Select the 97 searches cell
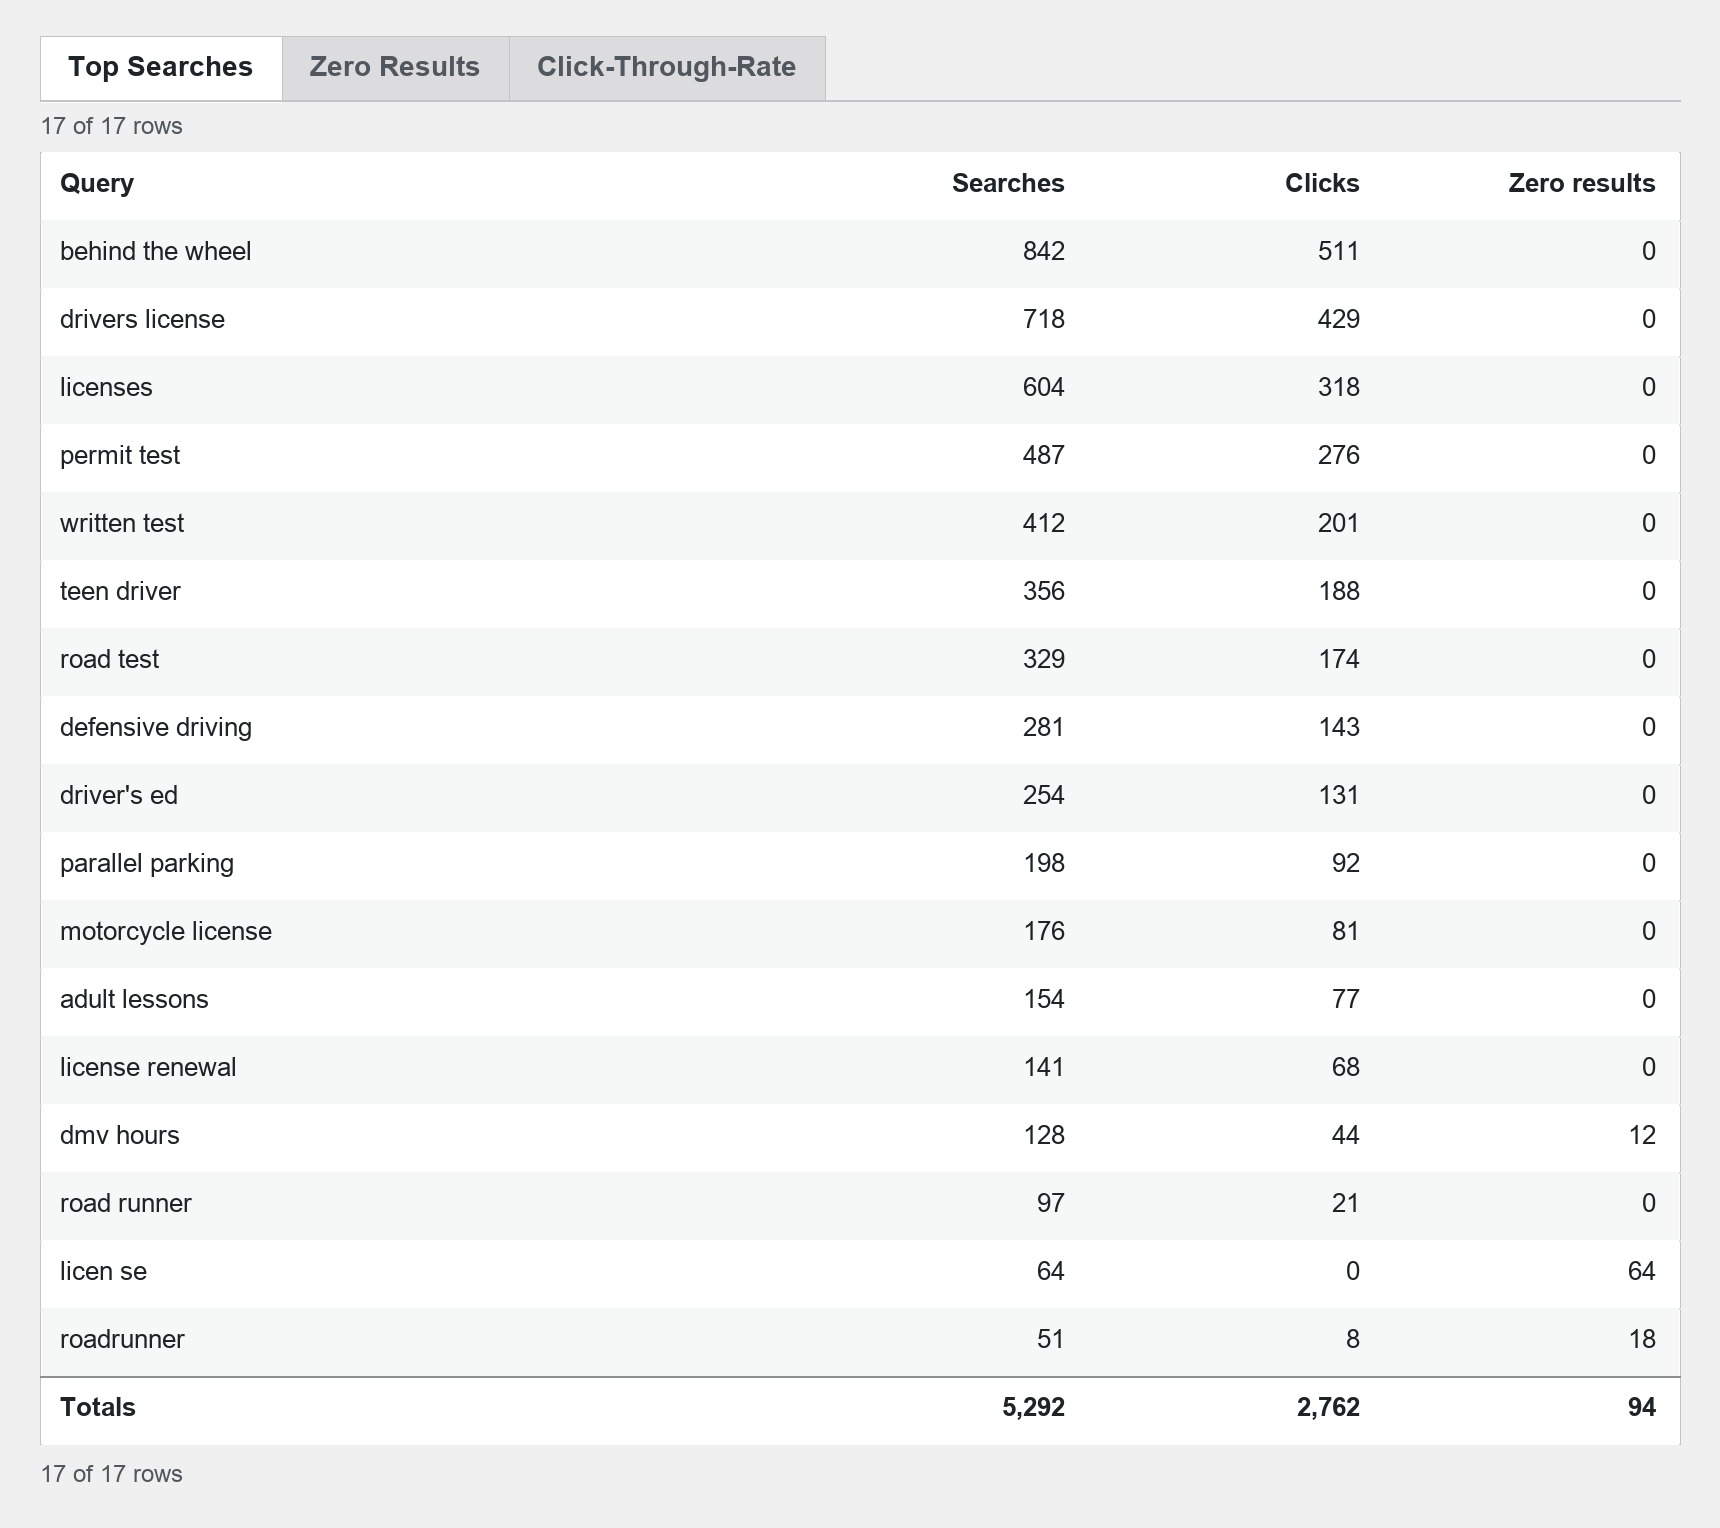Viewport: 1720px width, 1528px height. 1051,1204
